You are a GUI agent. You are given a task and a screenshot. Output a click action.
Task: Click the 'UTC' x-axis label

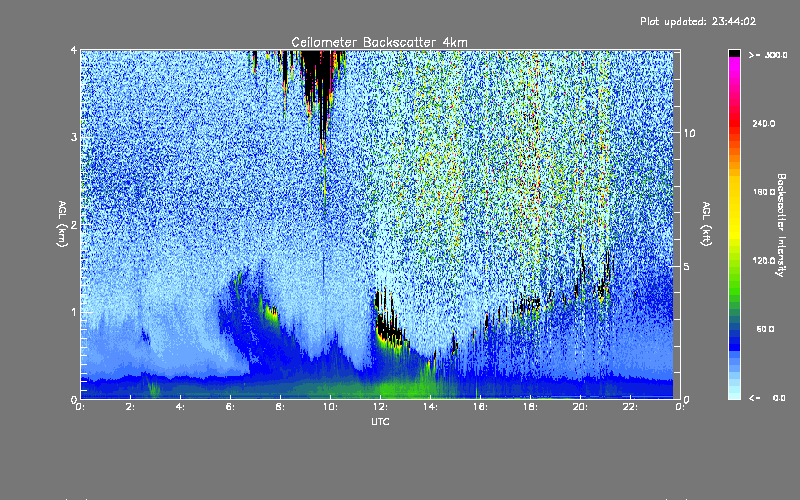click(x=380, y=421)
